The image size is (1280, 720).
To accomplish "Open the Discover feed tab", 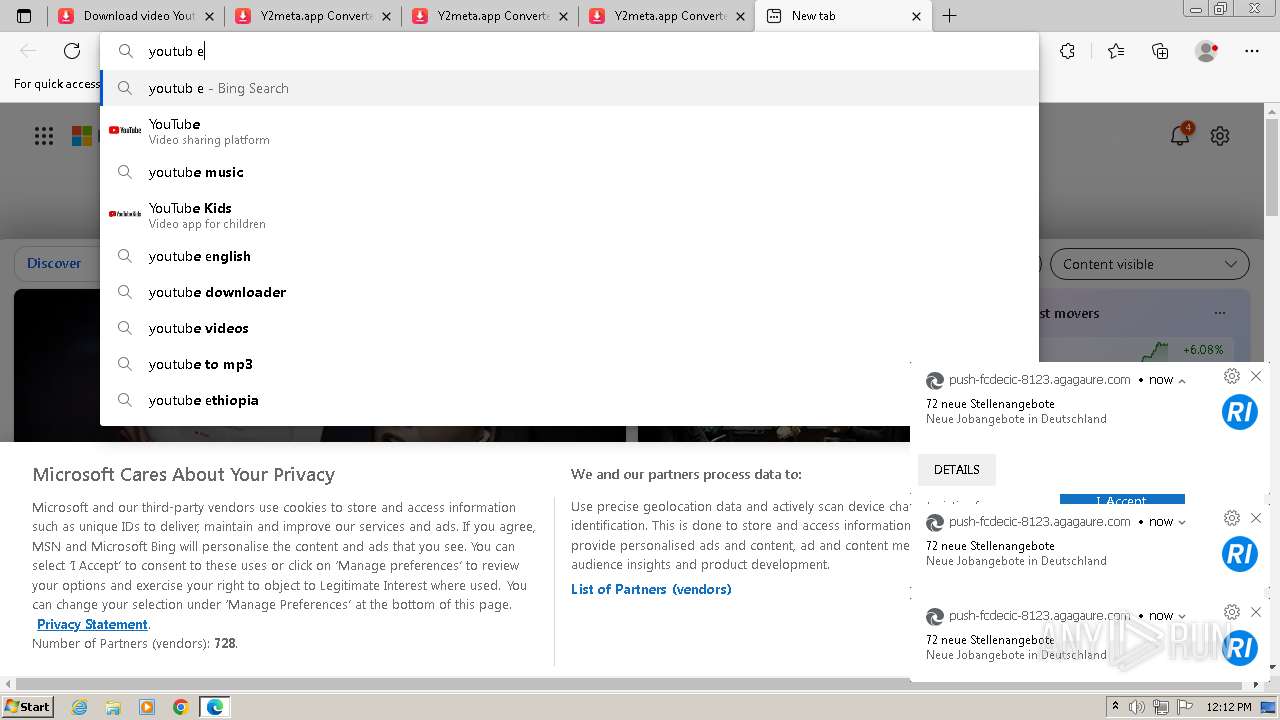I will (54, 263).
